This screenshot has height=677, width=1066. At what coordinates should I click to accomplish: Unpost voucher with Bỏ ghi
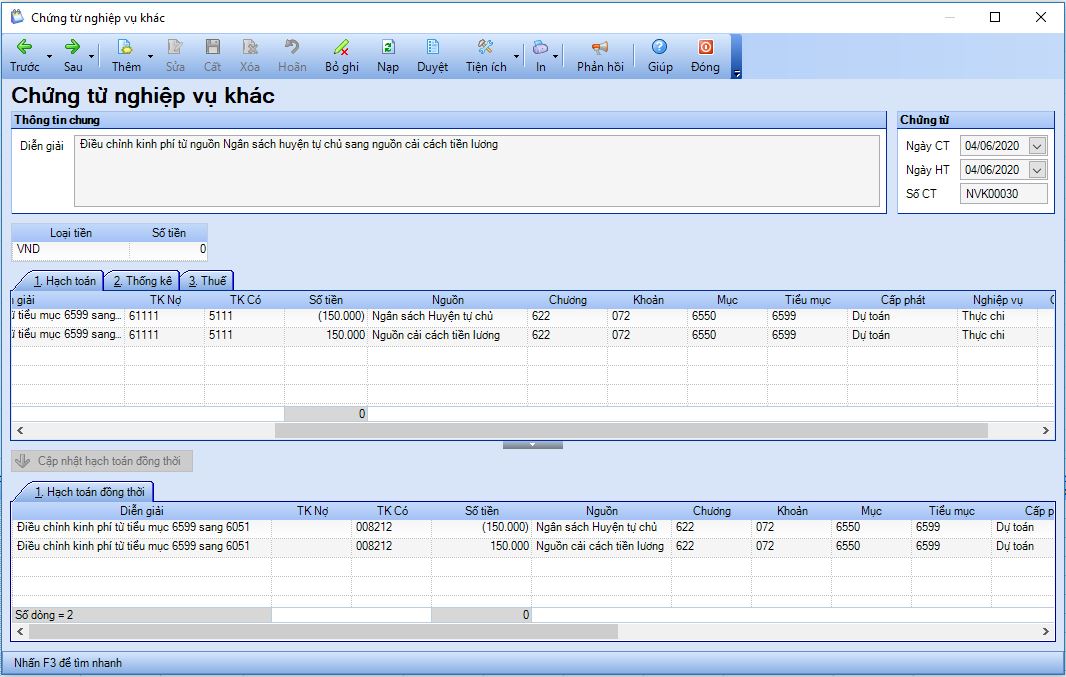[x=341, y=55]
